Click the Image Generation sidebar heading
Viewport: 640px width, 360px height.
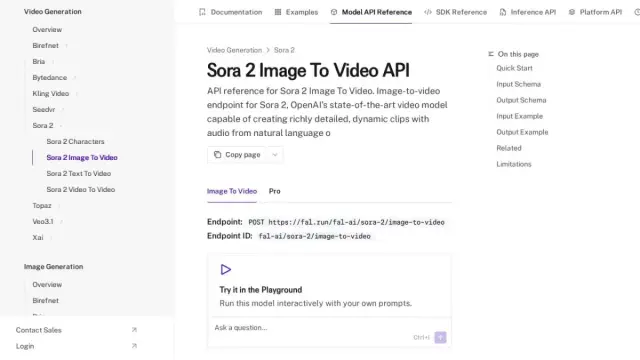[x=53, y=267]
